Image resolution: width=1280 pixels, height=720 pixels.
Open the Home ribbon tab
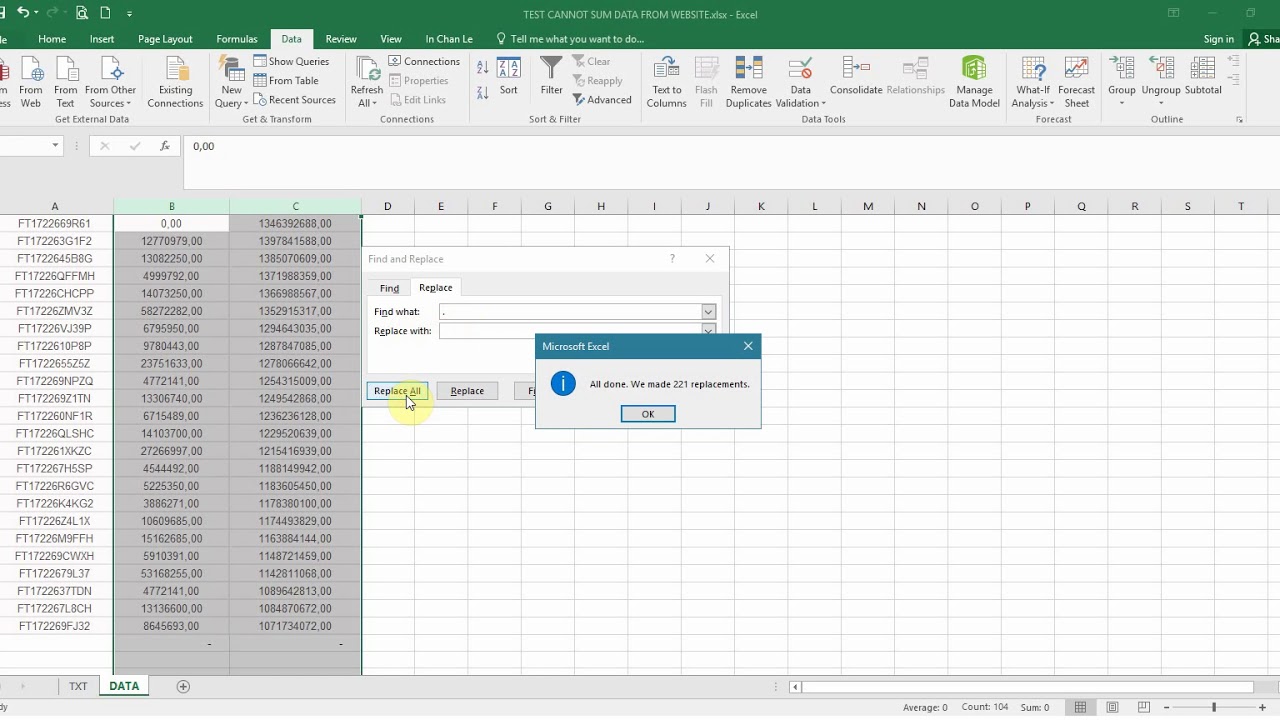click(52, 39)
